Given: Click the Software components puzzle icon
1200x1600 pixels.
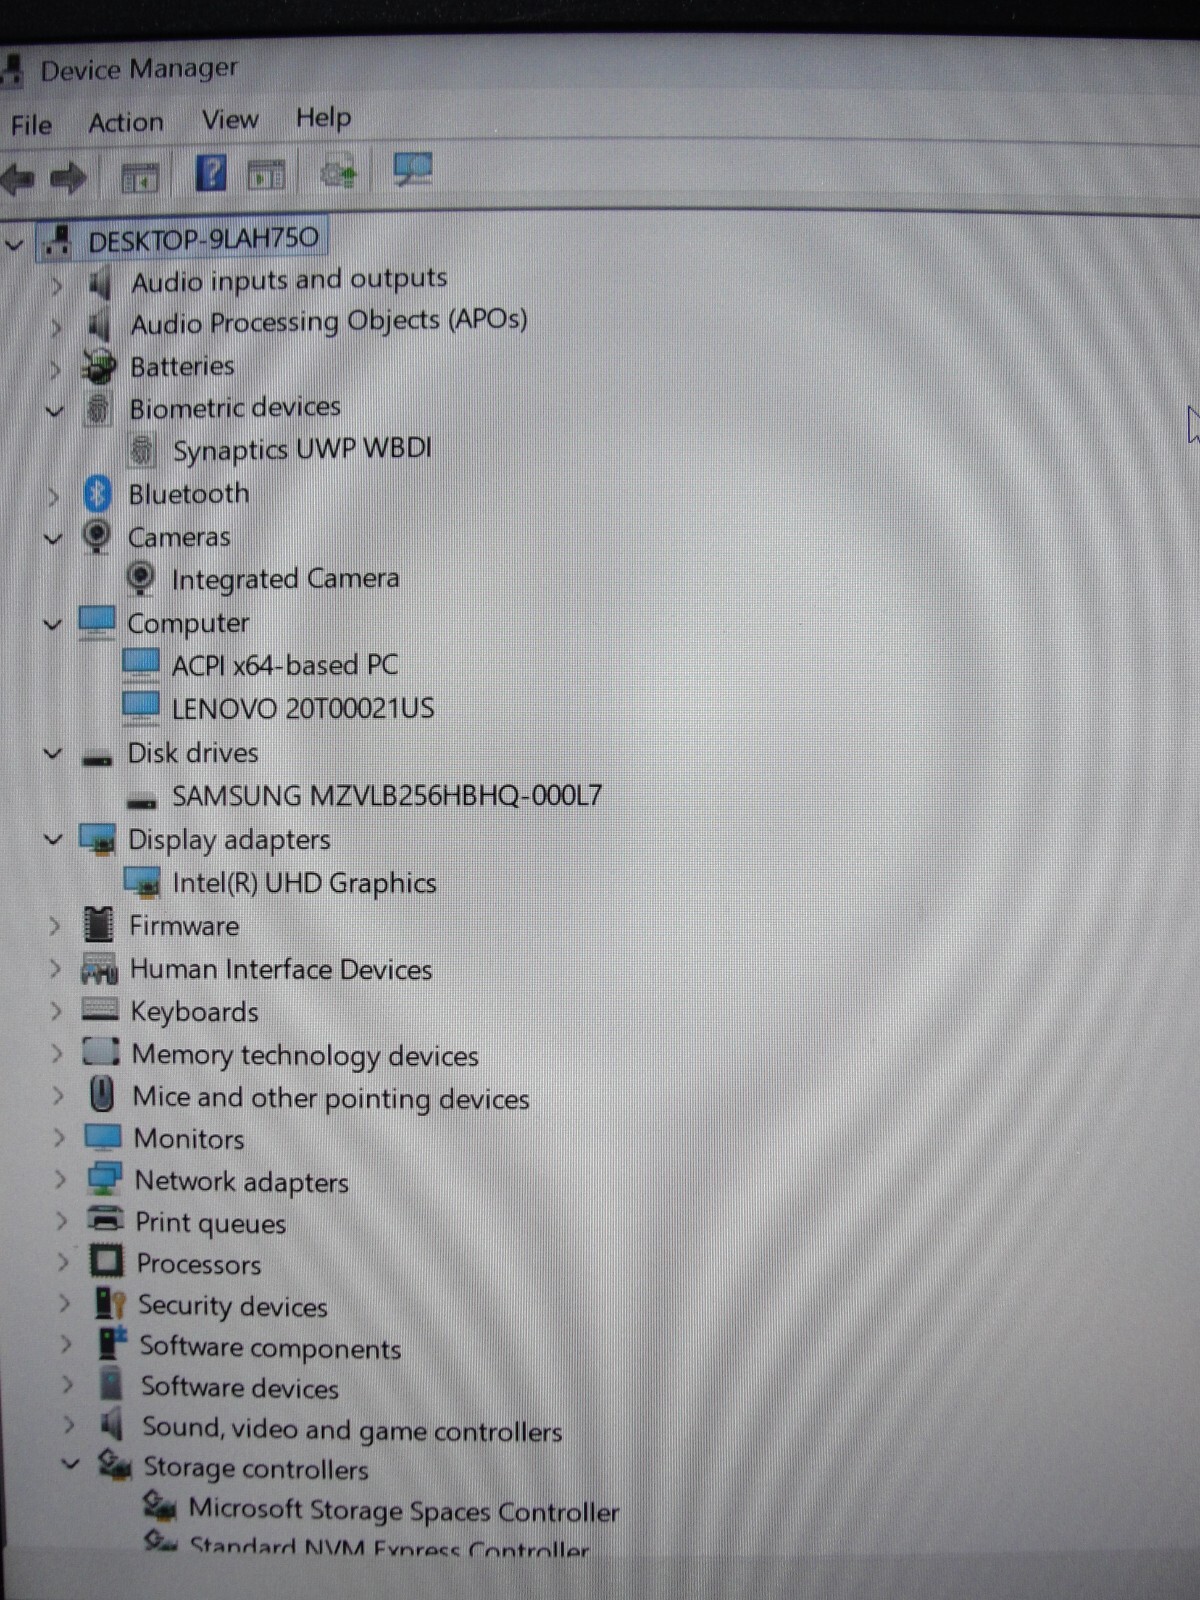Looking at the screenshot, I should tap(112, 1344).
